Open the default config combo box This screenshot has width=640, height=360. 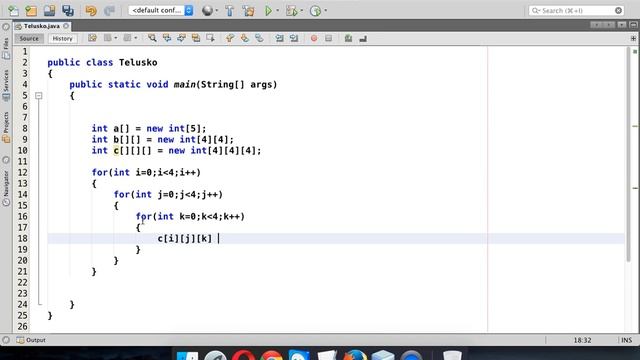click(161, 11)
